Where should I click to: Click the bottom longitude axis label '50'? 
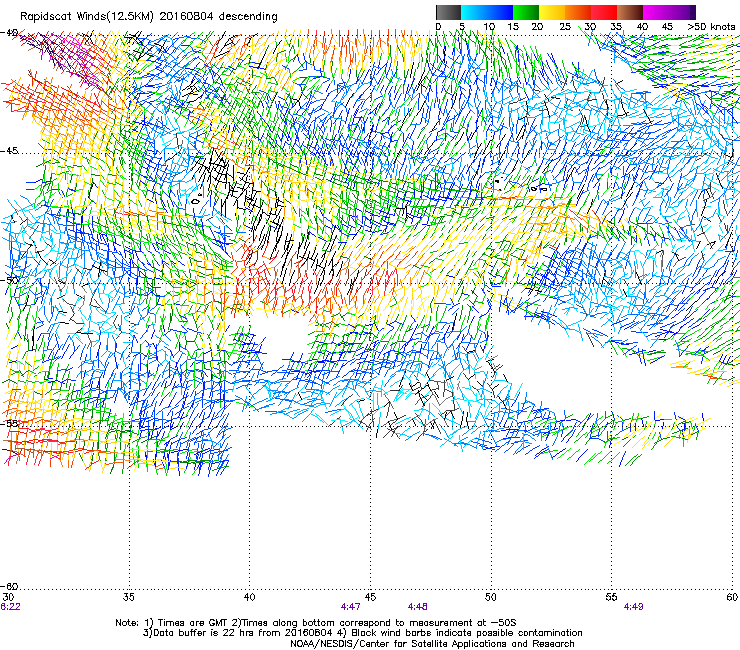(491, 597)
